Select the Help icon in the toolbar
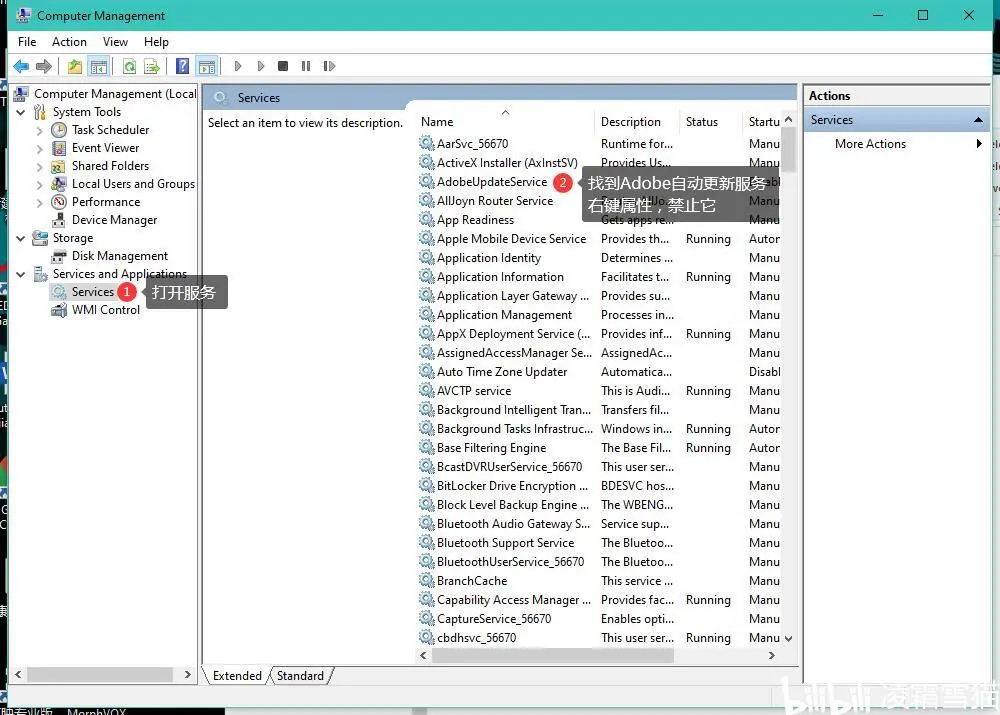This screenshot has width=1000, height=715. pos(183,66)
